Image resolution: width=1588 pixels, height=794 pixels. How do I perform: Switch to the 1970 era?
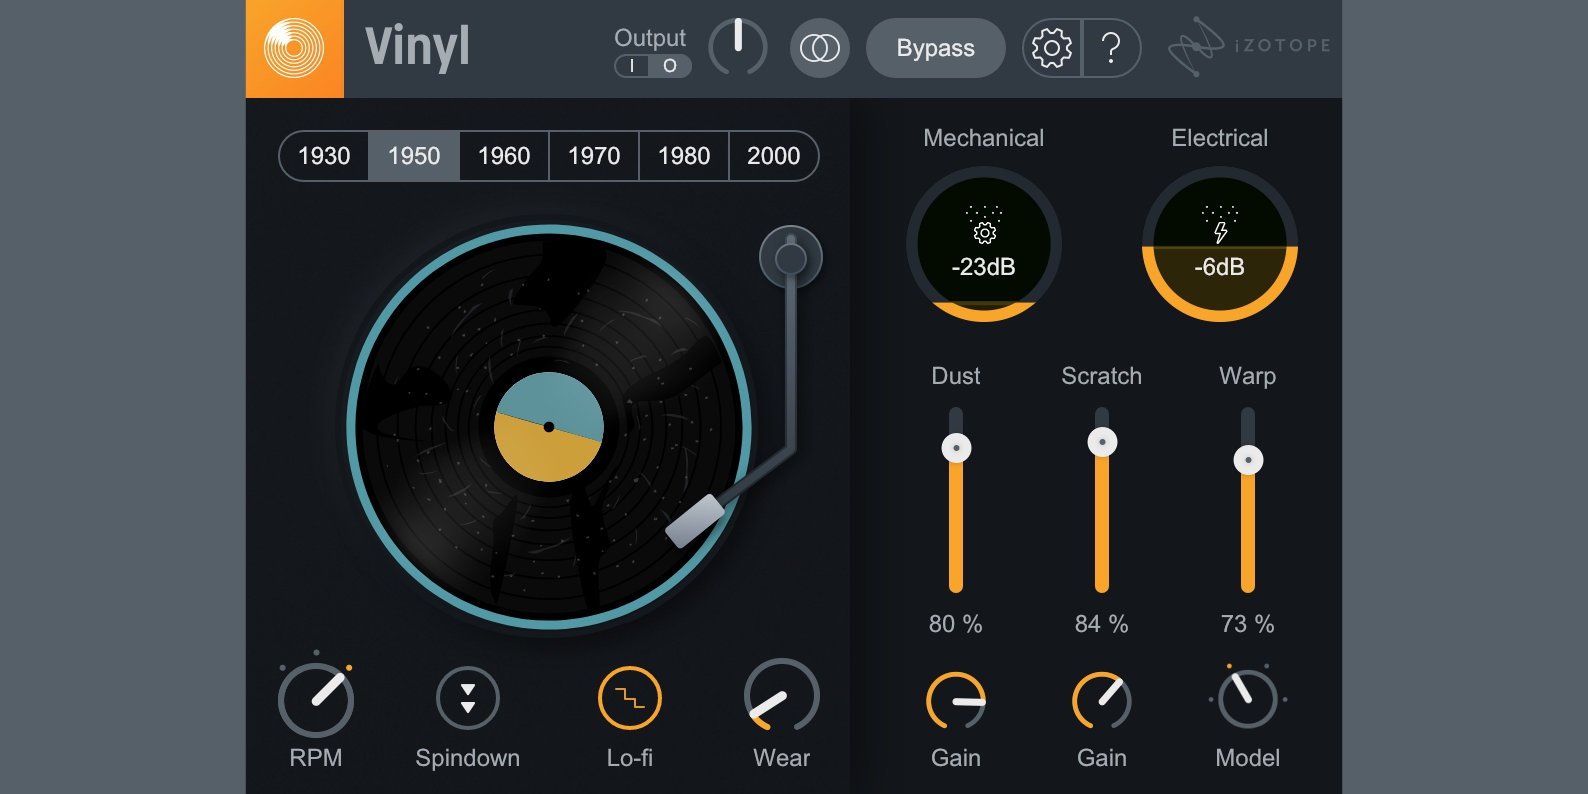[594, 156]
